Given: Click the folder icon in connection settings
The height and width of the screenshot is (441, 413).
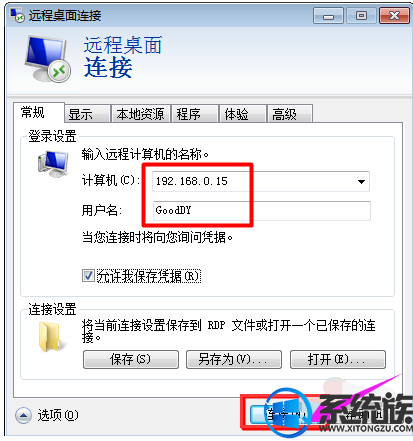Looking at the screenshot, I should [x=50, y=337].
